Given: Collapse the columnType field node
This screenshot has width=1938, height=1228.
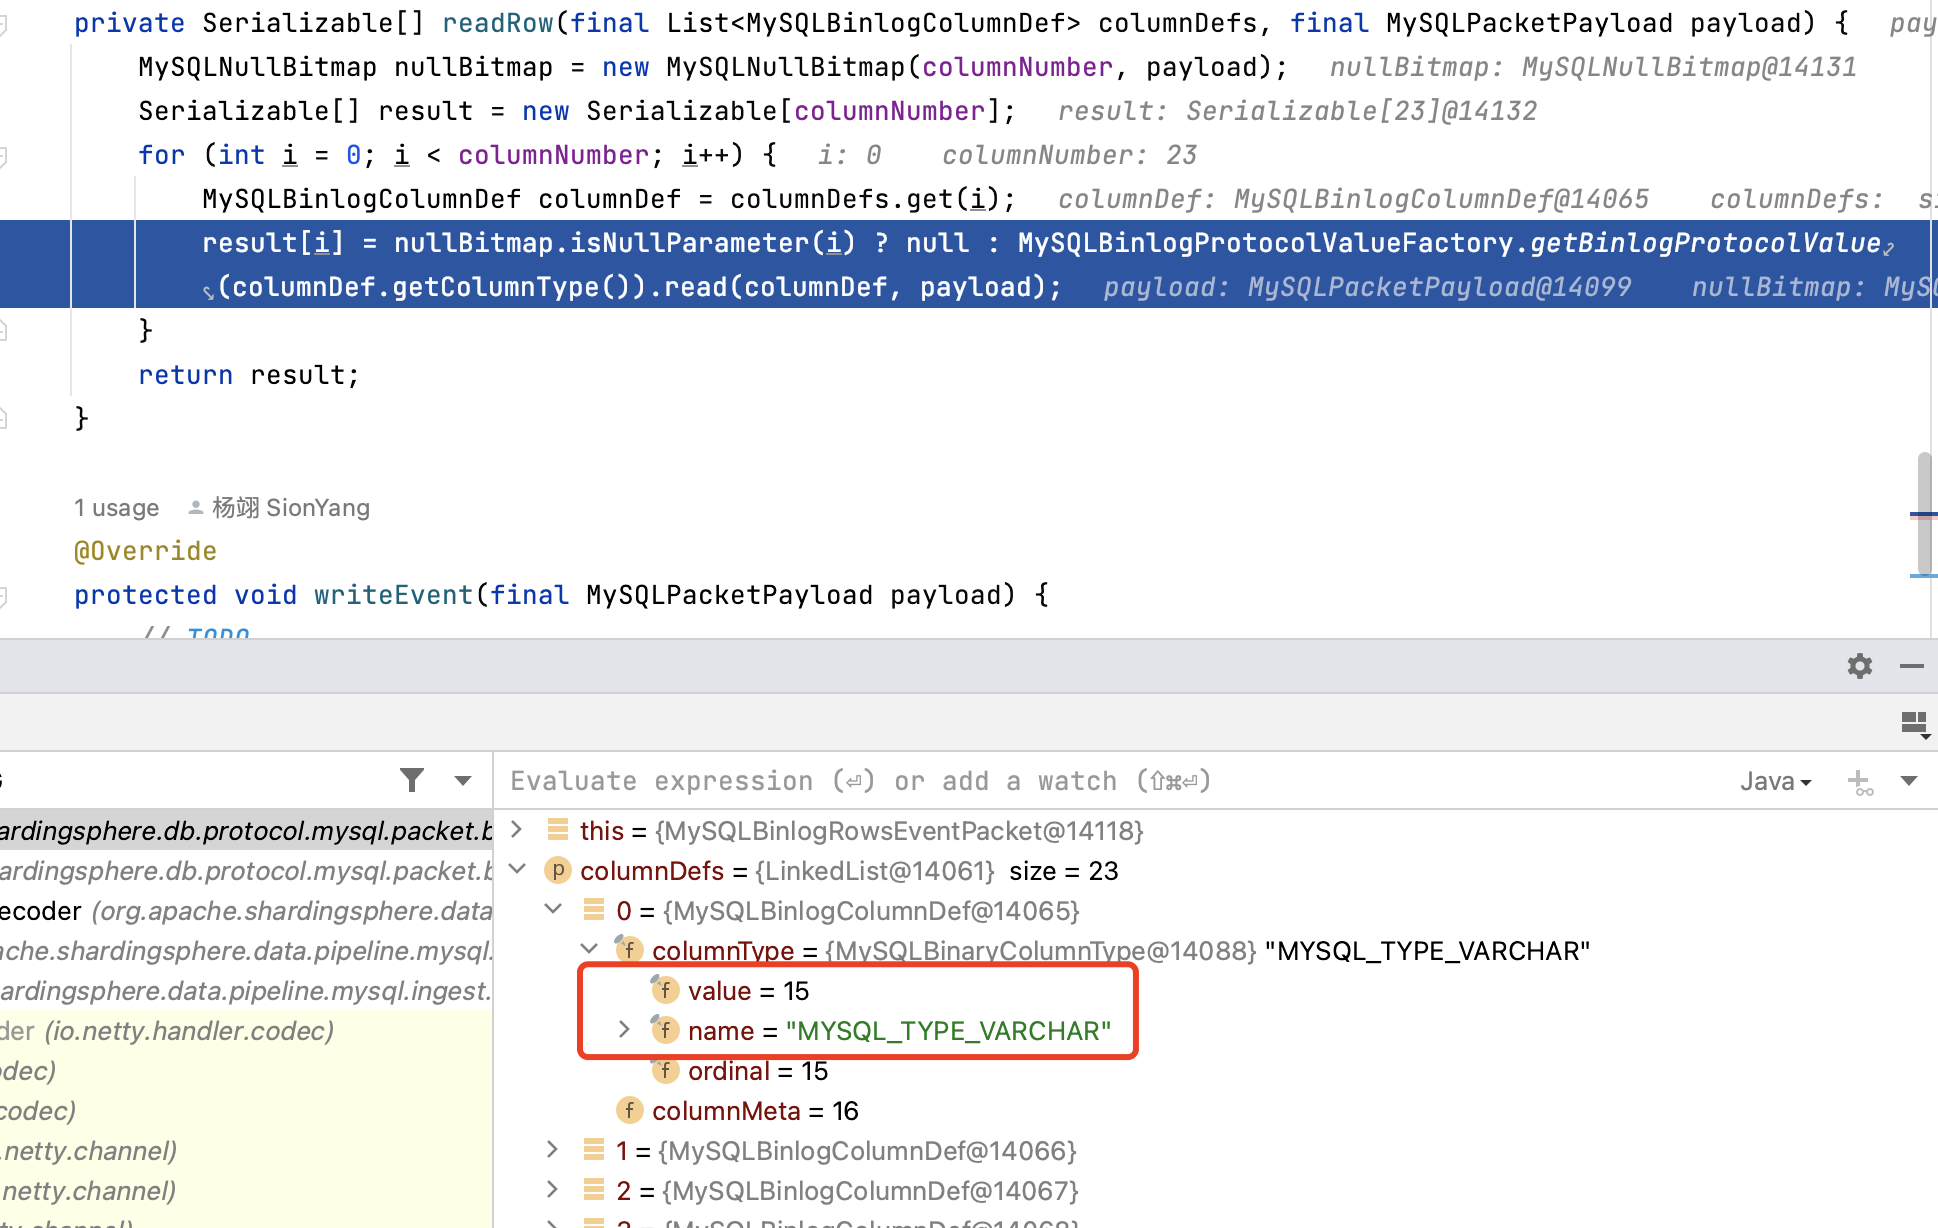Looking at the screenshot, I should (x=589, y=949).
